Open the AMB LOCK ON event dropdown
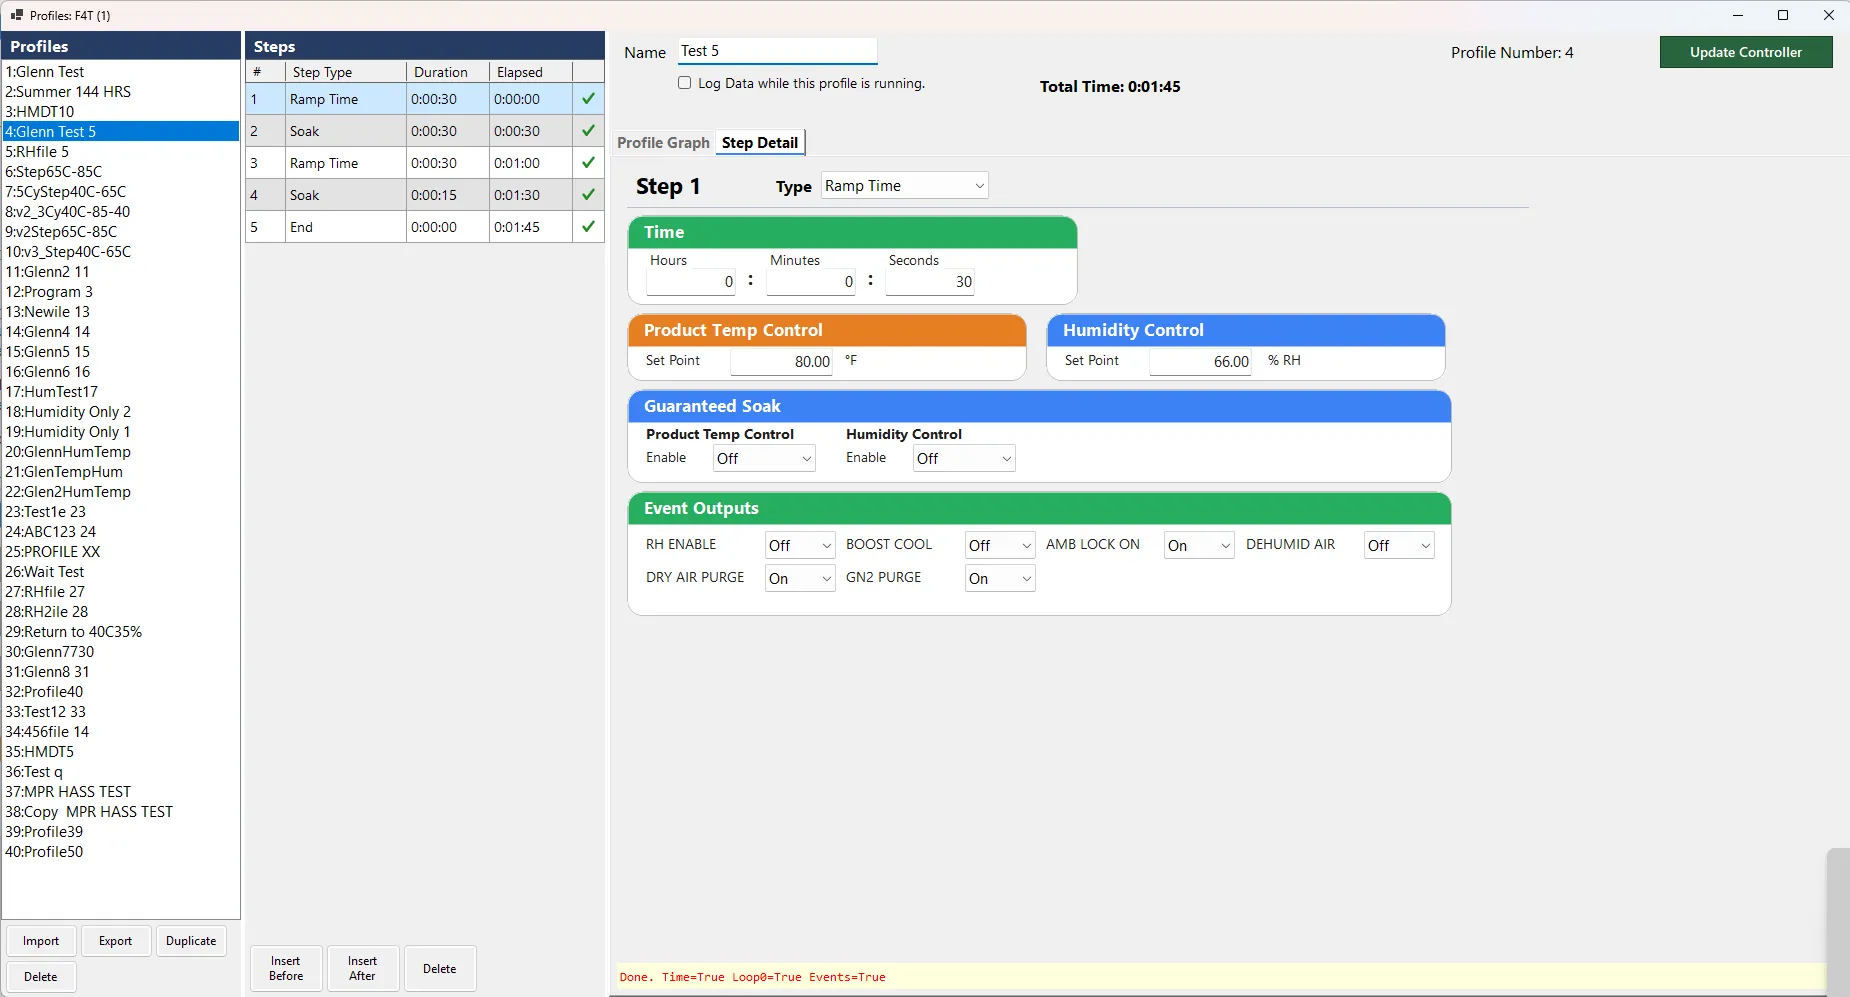This screenshot has height=997, width=1850. [x=1199, y=545]
